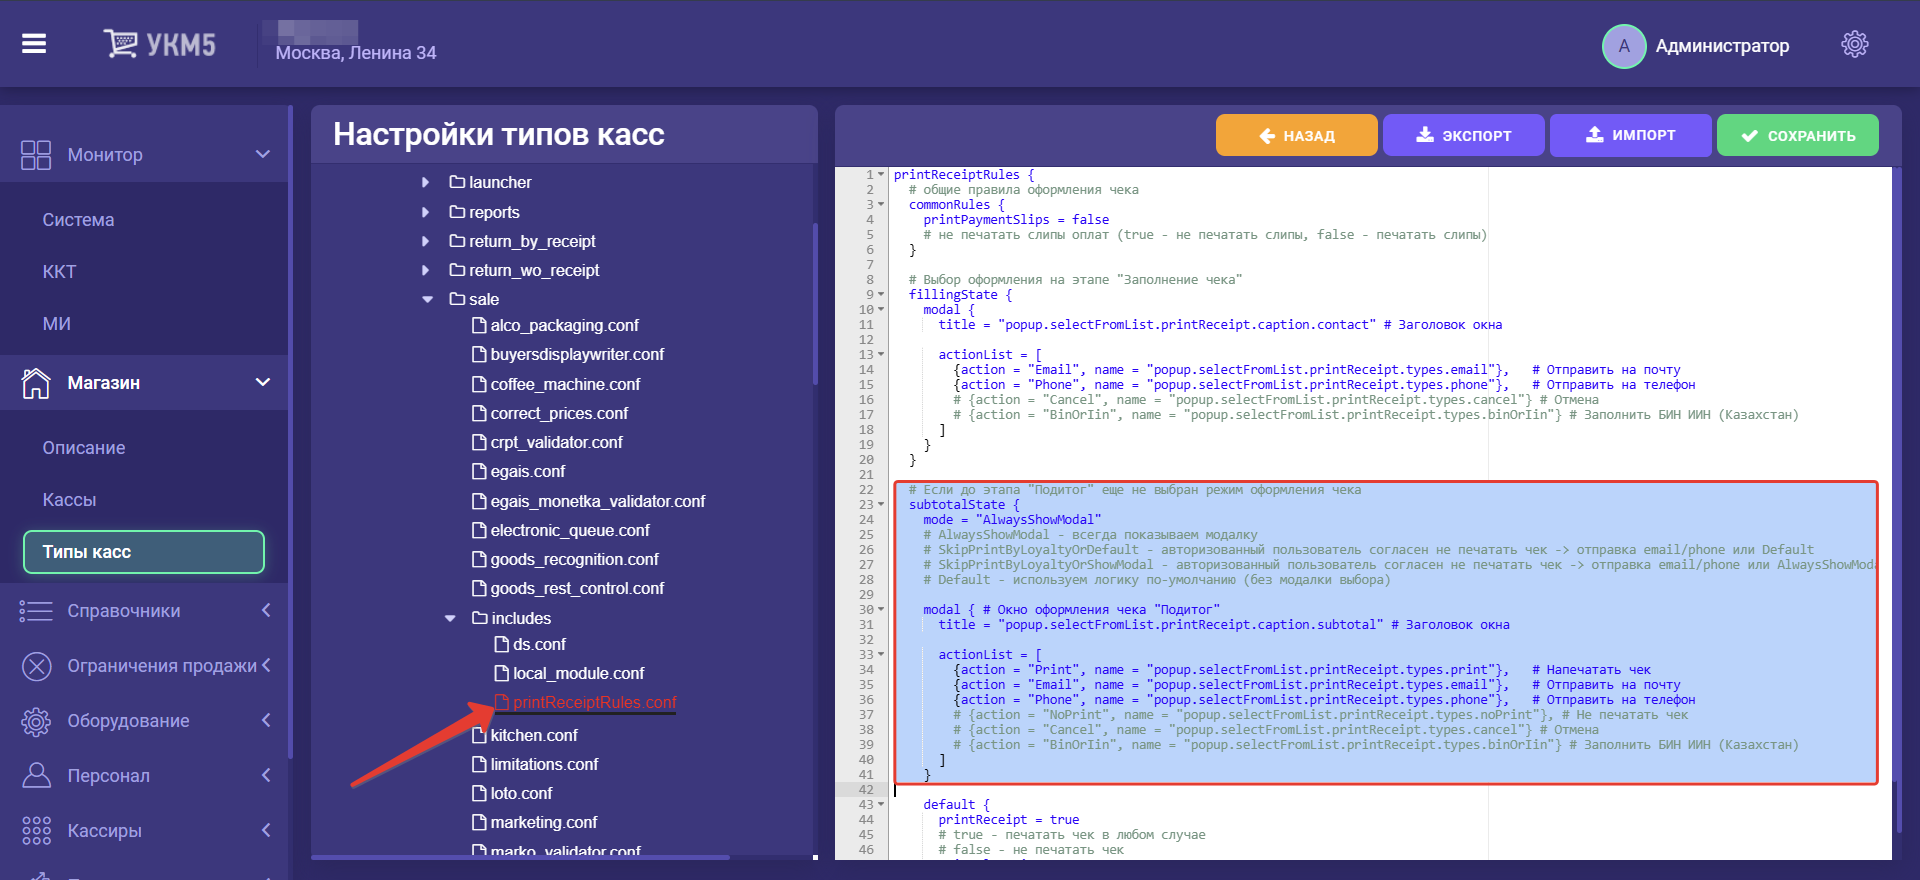Open buyersdisplaywriter.conf file
Screen dimensions: 1920x880
pos(577,354)
